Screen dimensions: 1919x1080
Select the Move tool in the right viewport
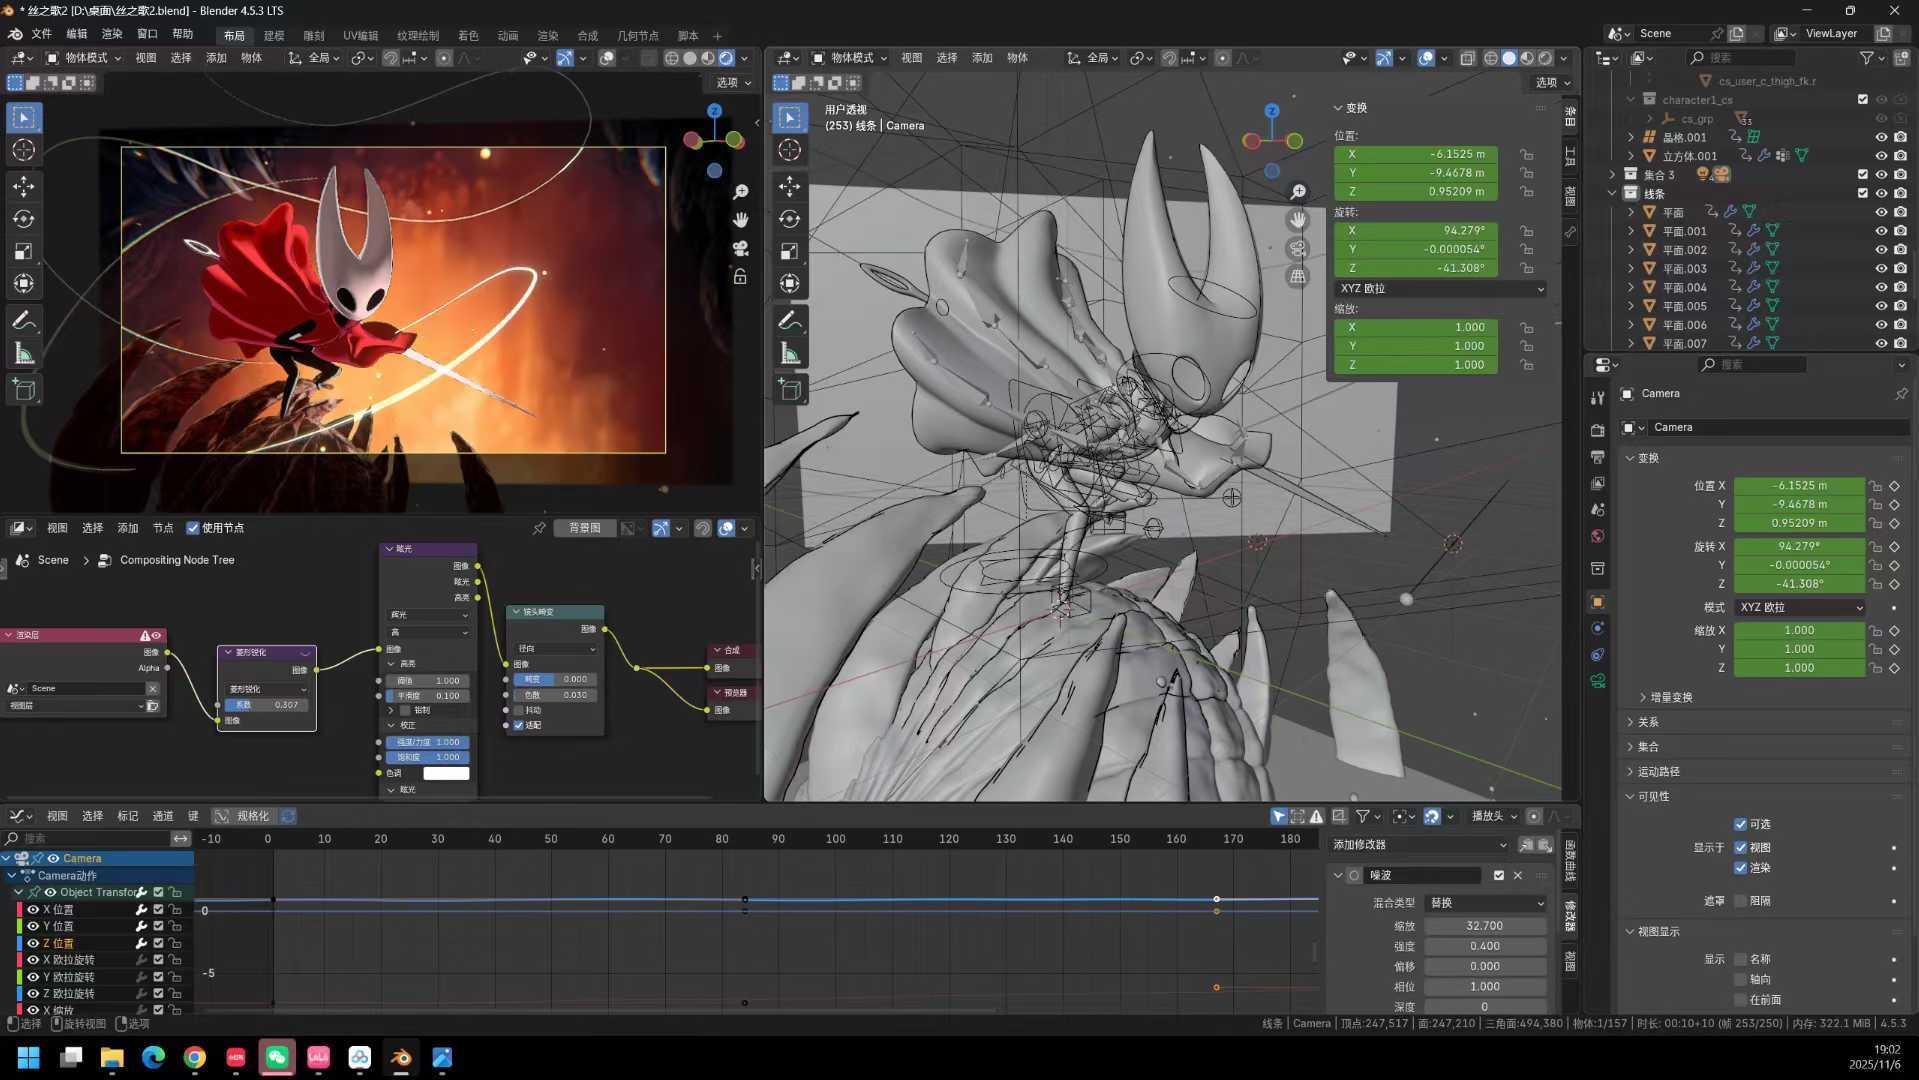pos(790,186)
